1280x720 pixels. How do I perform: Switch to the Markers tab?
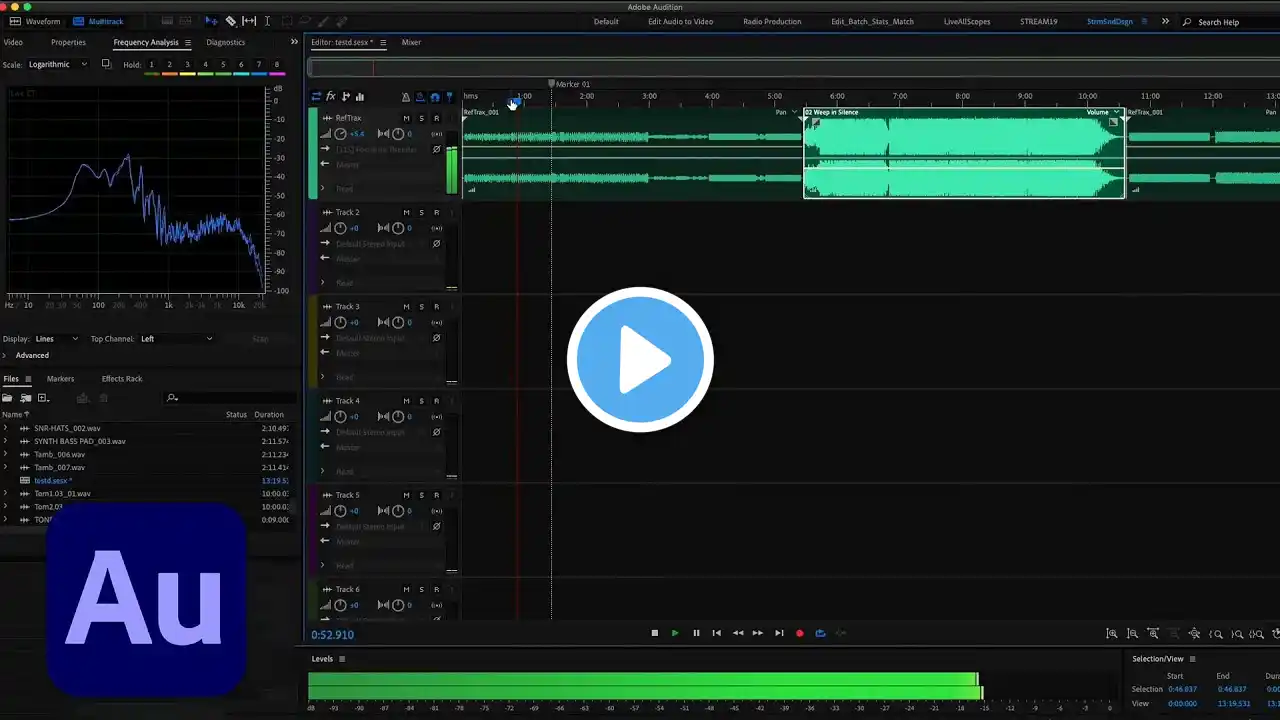pyautogui.click(x=60, y=379)
